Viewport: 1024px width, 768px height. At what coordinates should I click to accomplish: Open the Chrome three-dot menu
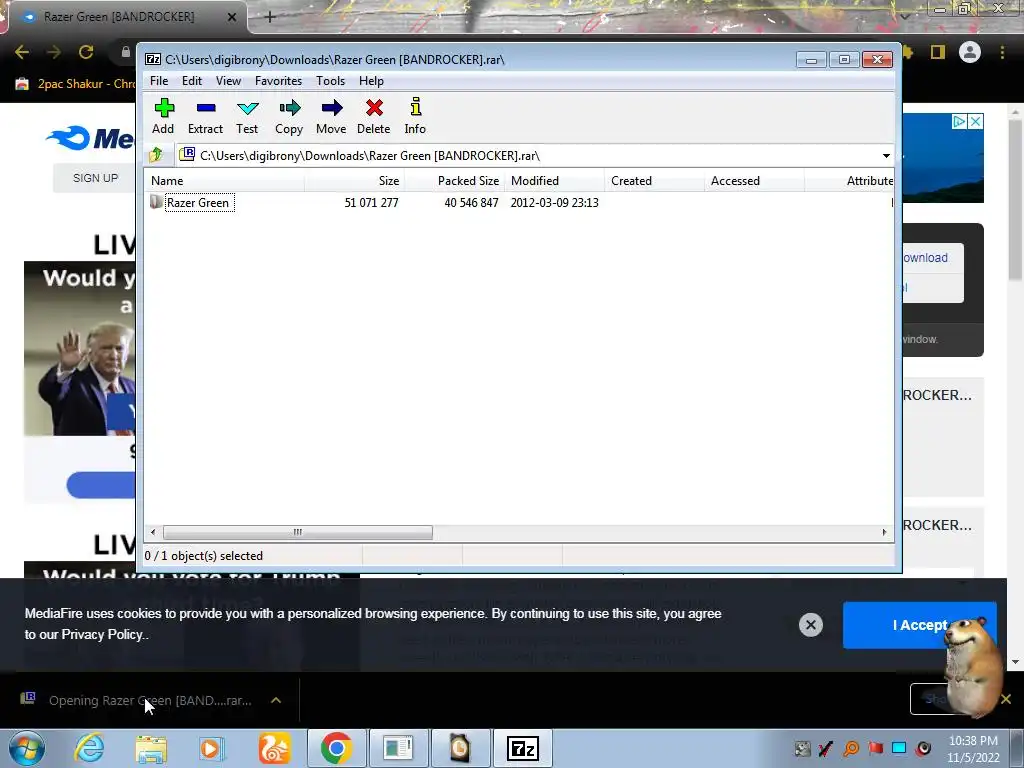pyautogui.click(x=1002, y=52)
